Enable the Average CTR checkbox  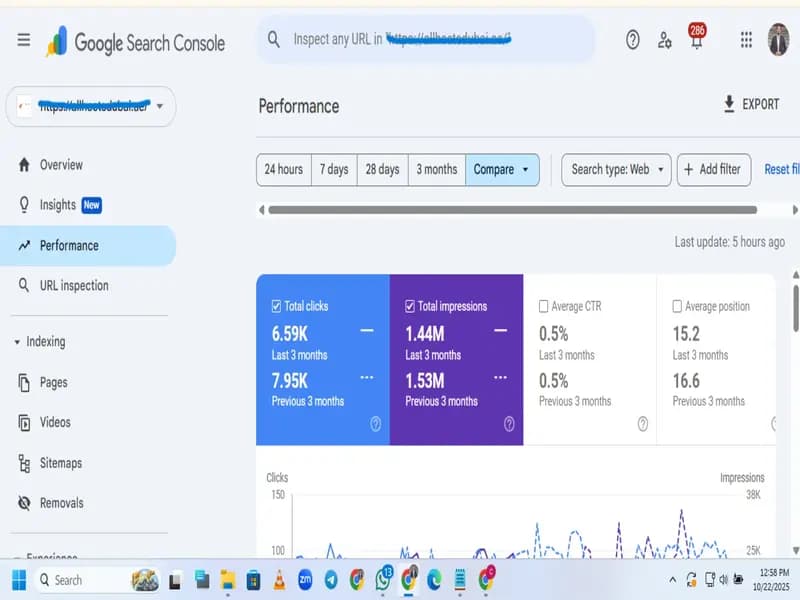tap(543, 306)
